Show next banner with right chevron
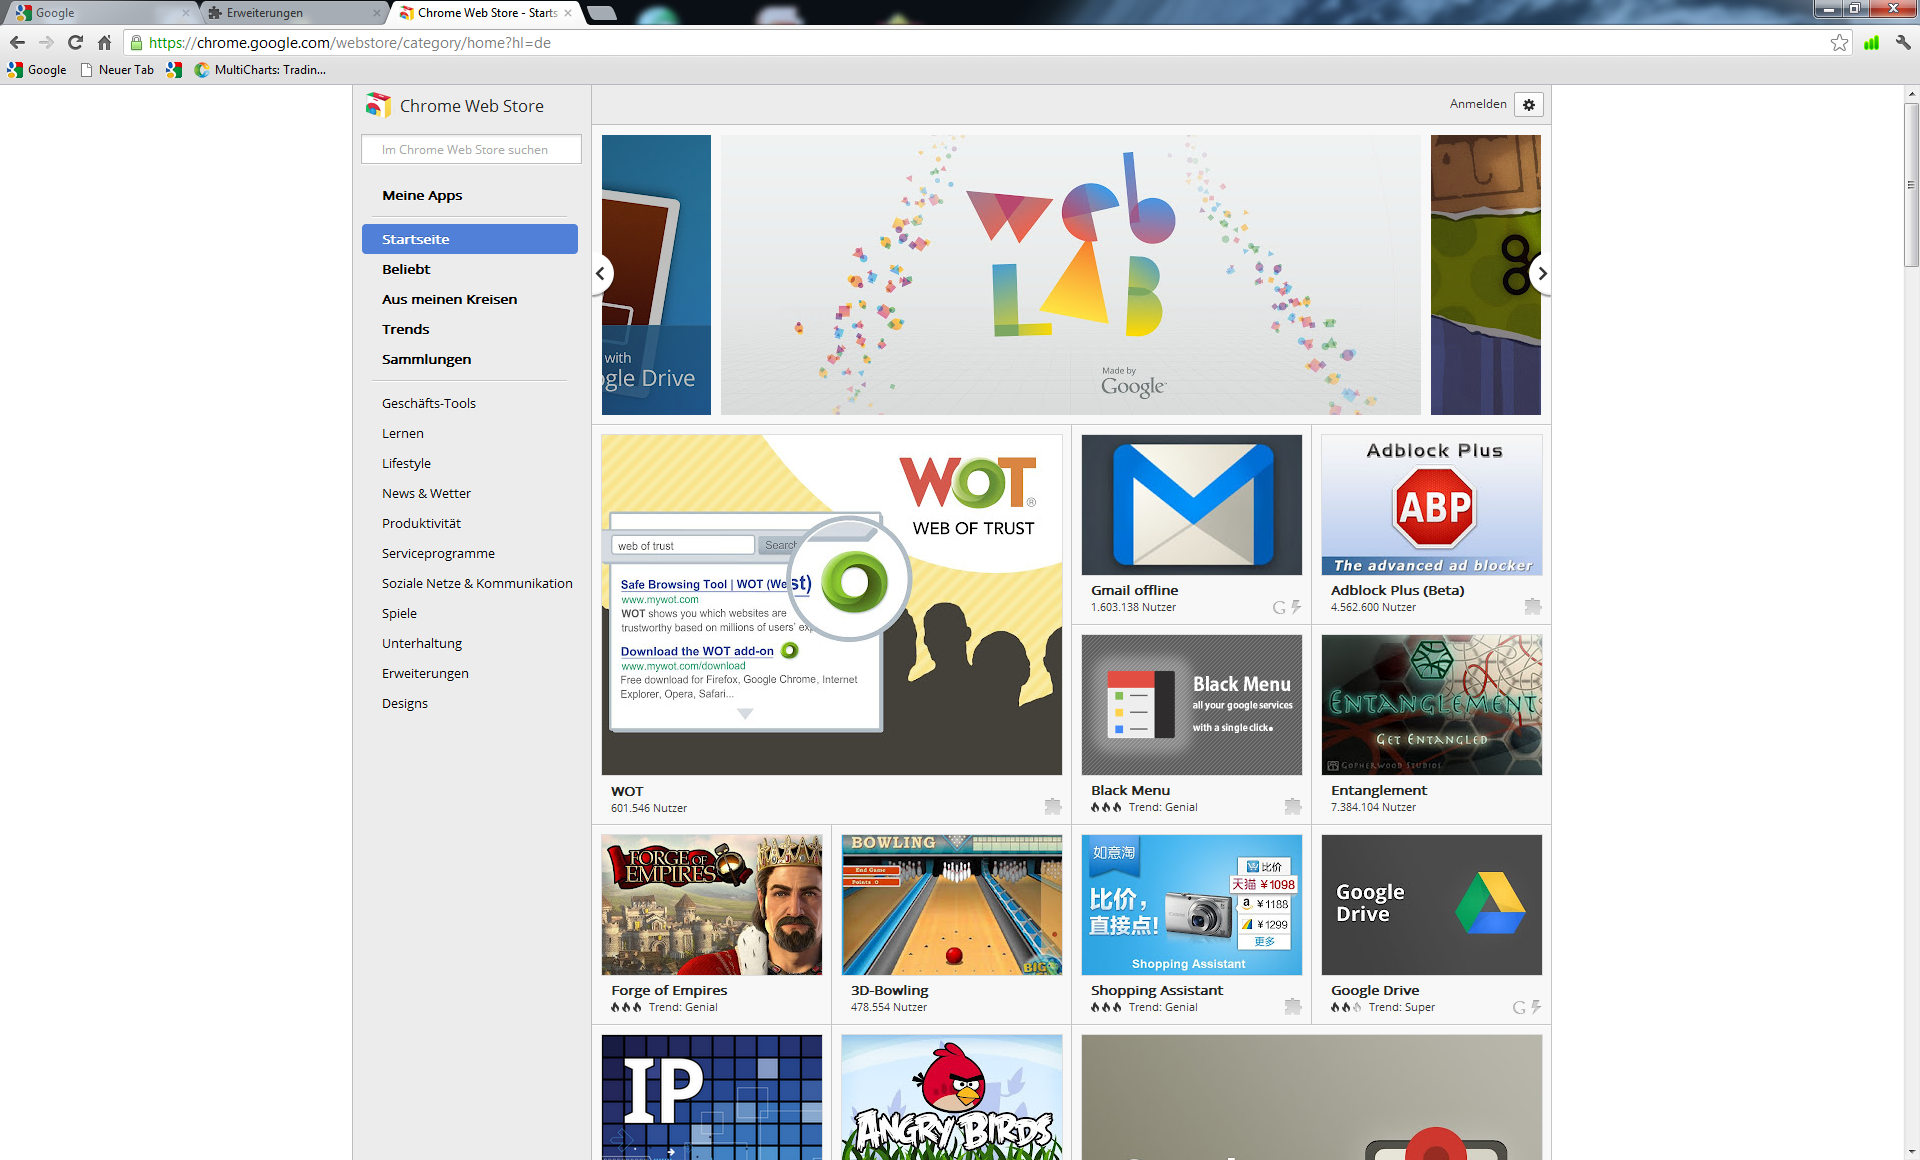The height and width of the screenshot is (1160, 1920). (x=1542, y=273)
